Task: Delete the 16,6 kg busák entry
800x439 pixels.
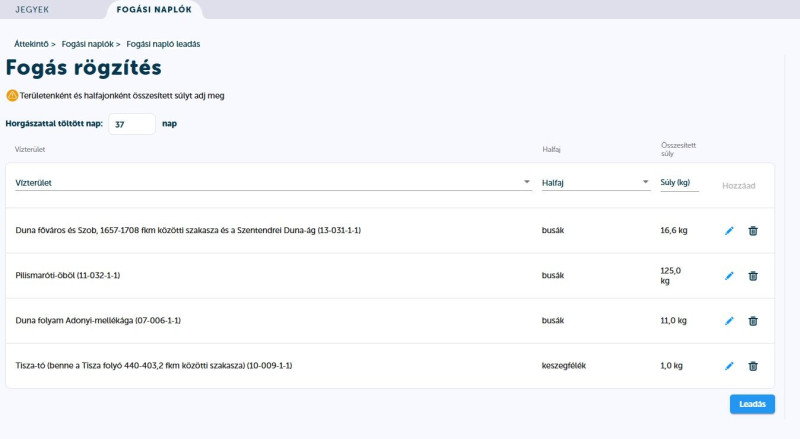Action: tap(753, 231)
